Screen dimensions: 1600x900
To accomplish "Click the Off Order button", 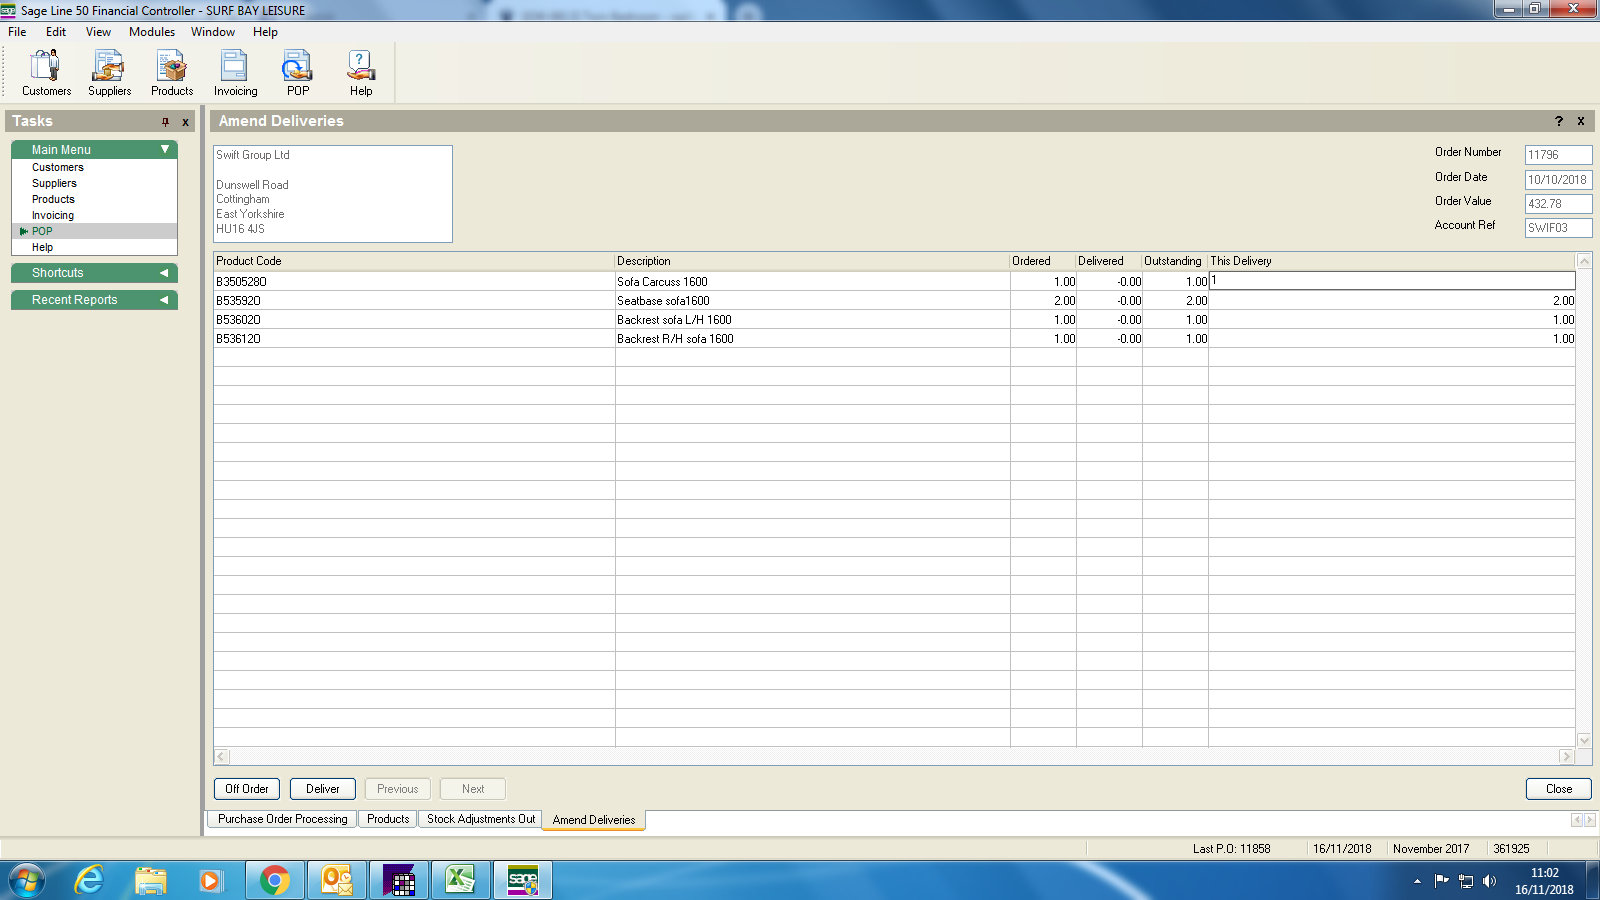I will (x=247, y=789).
